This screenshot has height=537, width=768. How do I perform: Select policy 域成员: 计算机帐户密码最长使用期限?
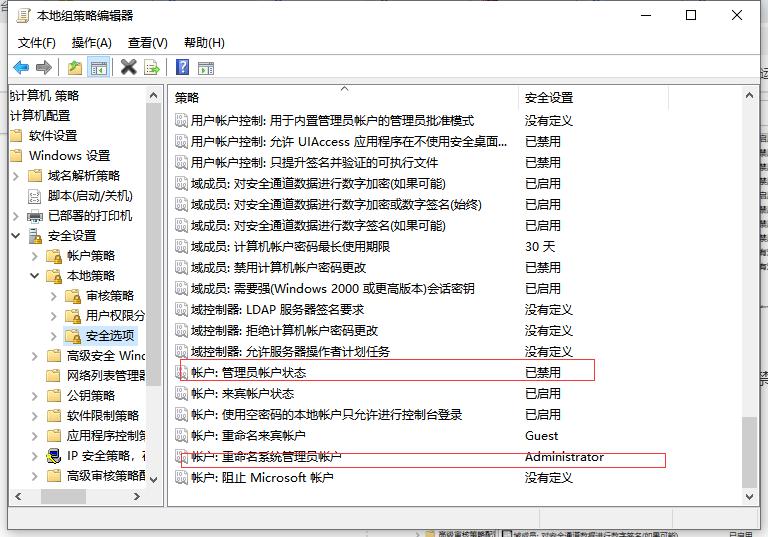coord(290,246)
